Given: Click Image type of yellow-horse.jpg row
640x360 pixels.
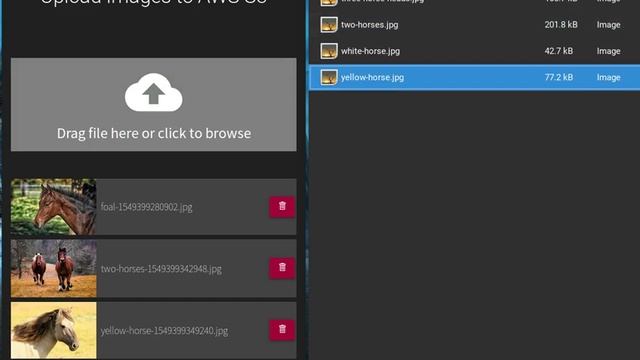Looking at the screenshot, I should coord(608,78).
